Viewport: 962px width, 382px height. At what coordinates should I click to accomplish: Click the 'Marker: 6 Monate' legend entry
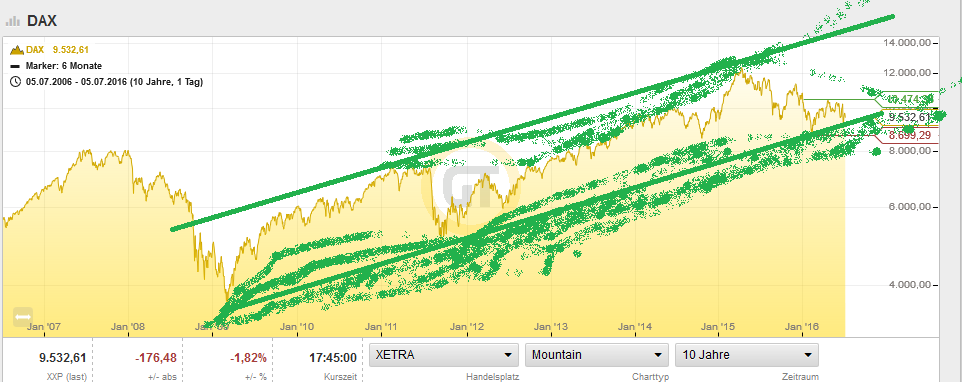[x=64, y=66]
